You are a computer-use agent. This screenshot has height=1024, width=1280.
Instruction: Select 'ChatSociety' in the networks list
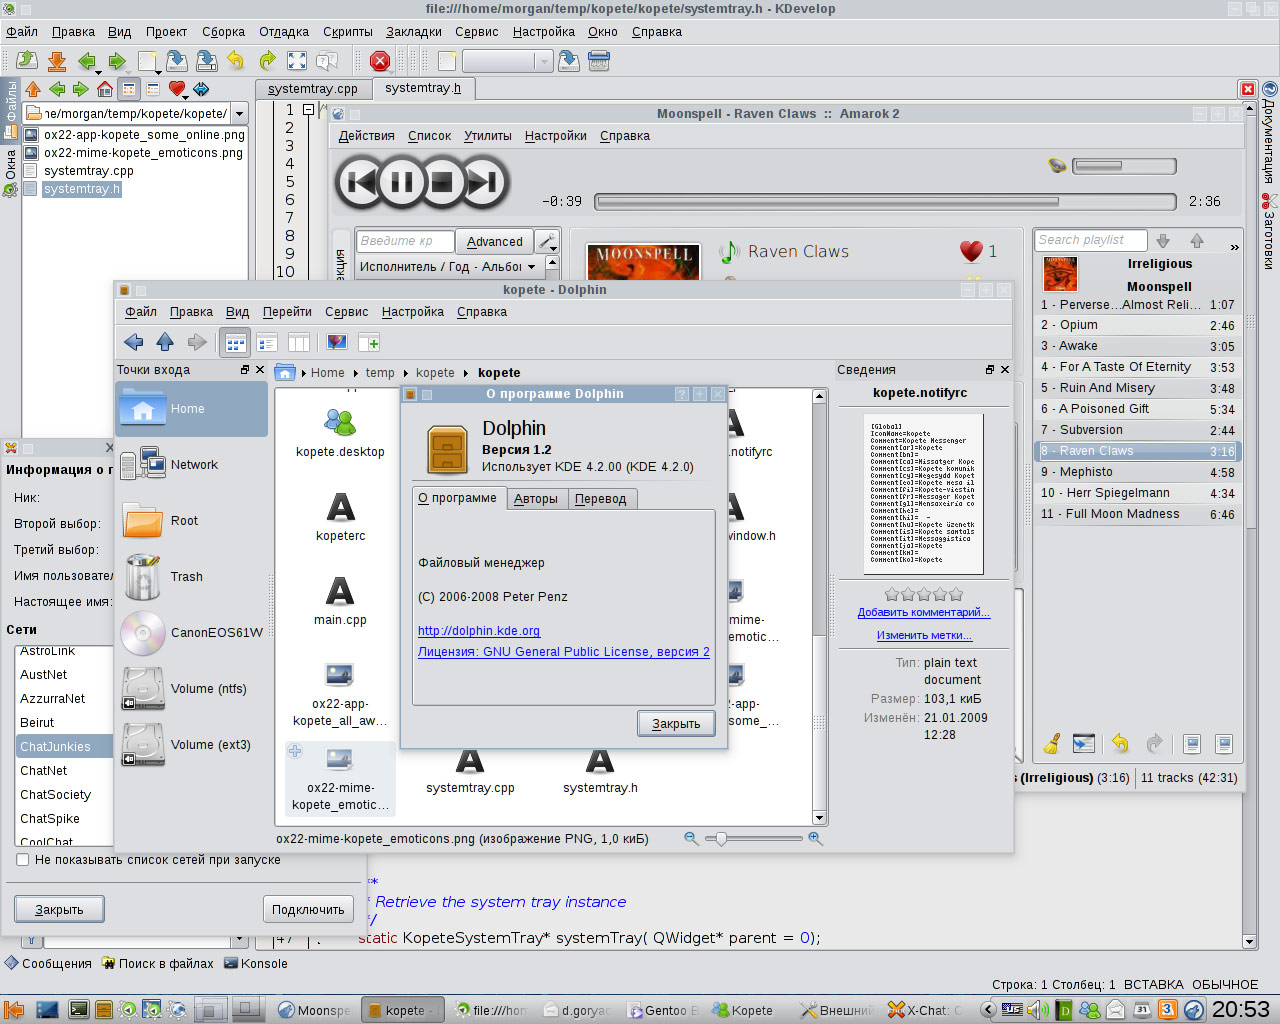coord(64,795)
